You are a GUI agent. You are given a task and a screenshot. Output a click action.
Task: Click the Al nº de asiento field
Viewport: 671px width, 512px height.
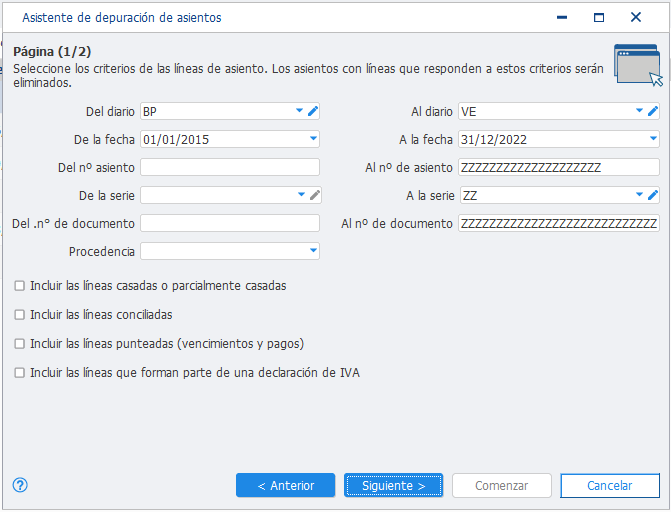click(559, 167)
